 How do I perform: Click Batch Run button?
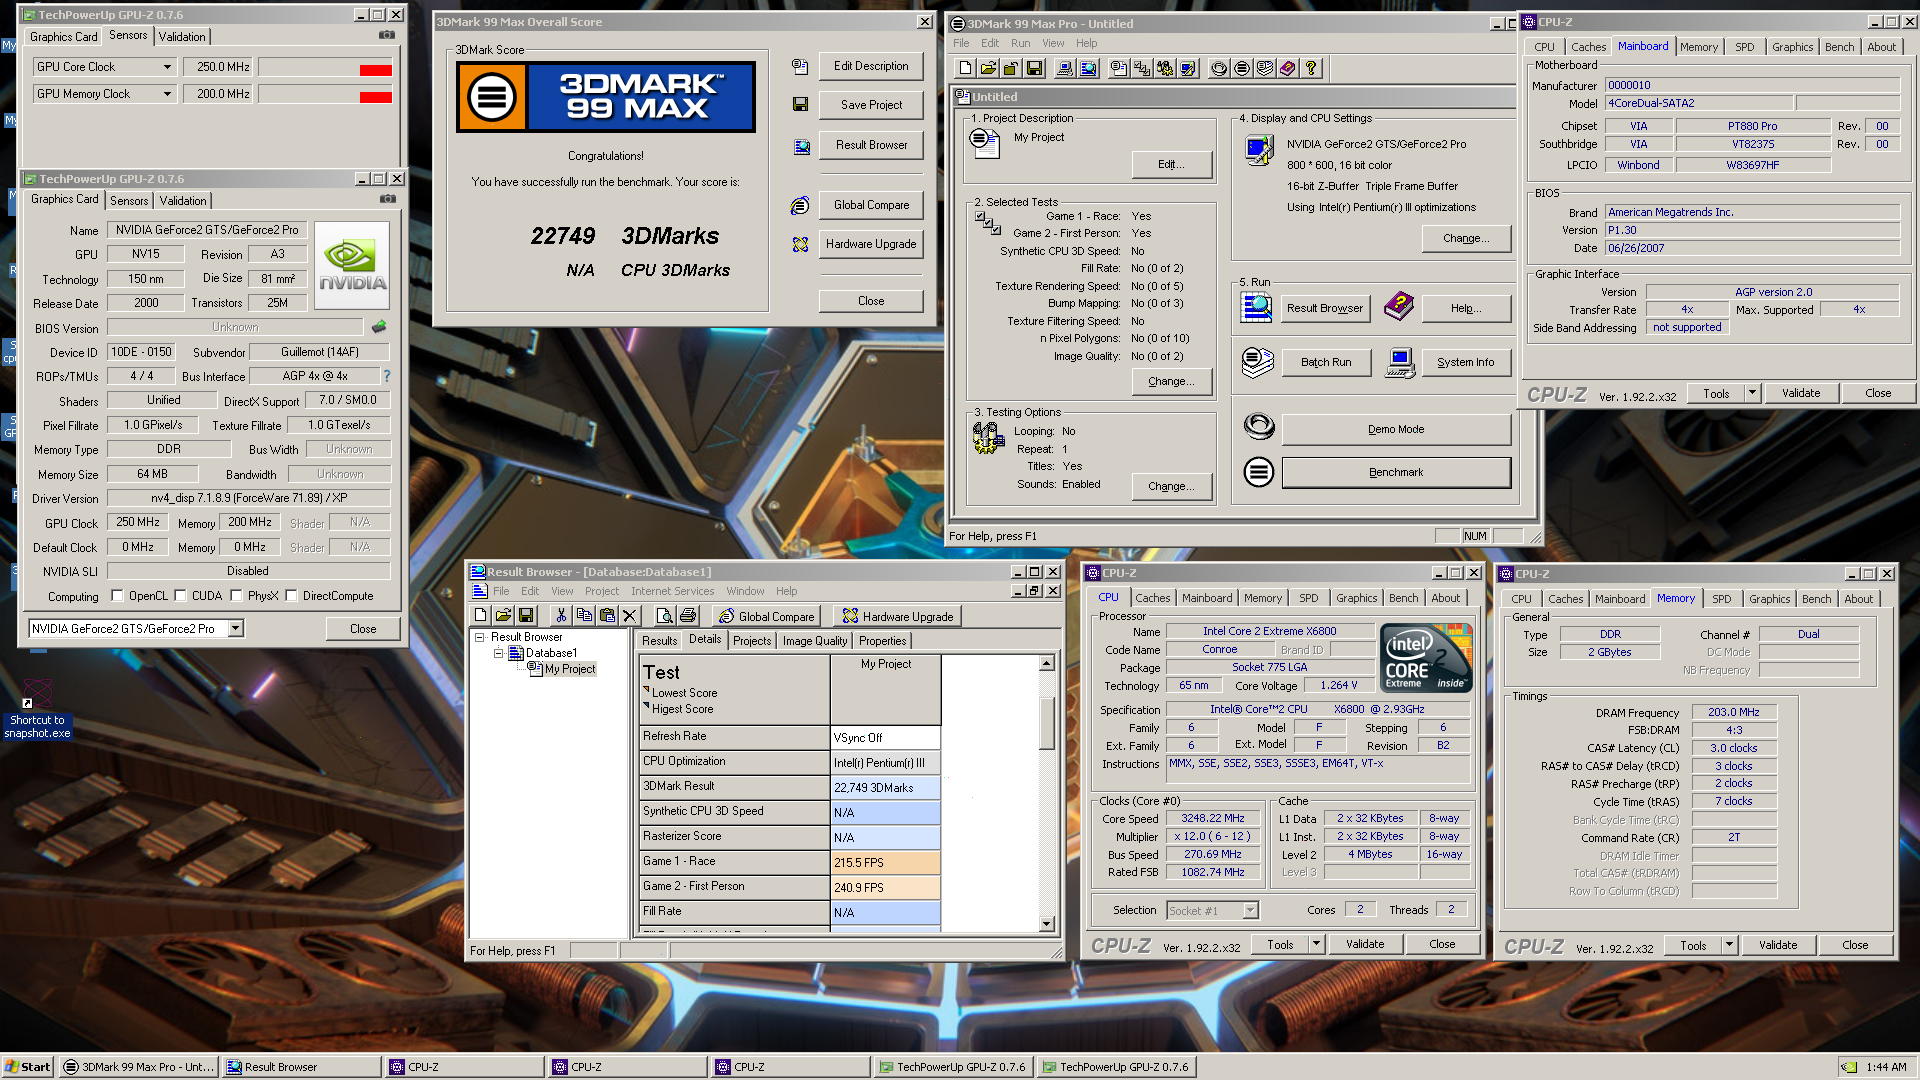pyautogui.click(x=1326, y=362)
